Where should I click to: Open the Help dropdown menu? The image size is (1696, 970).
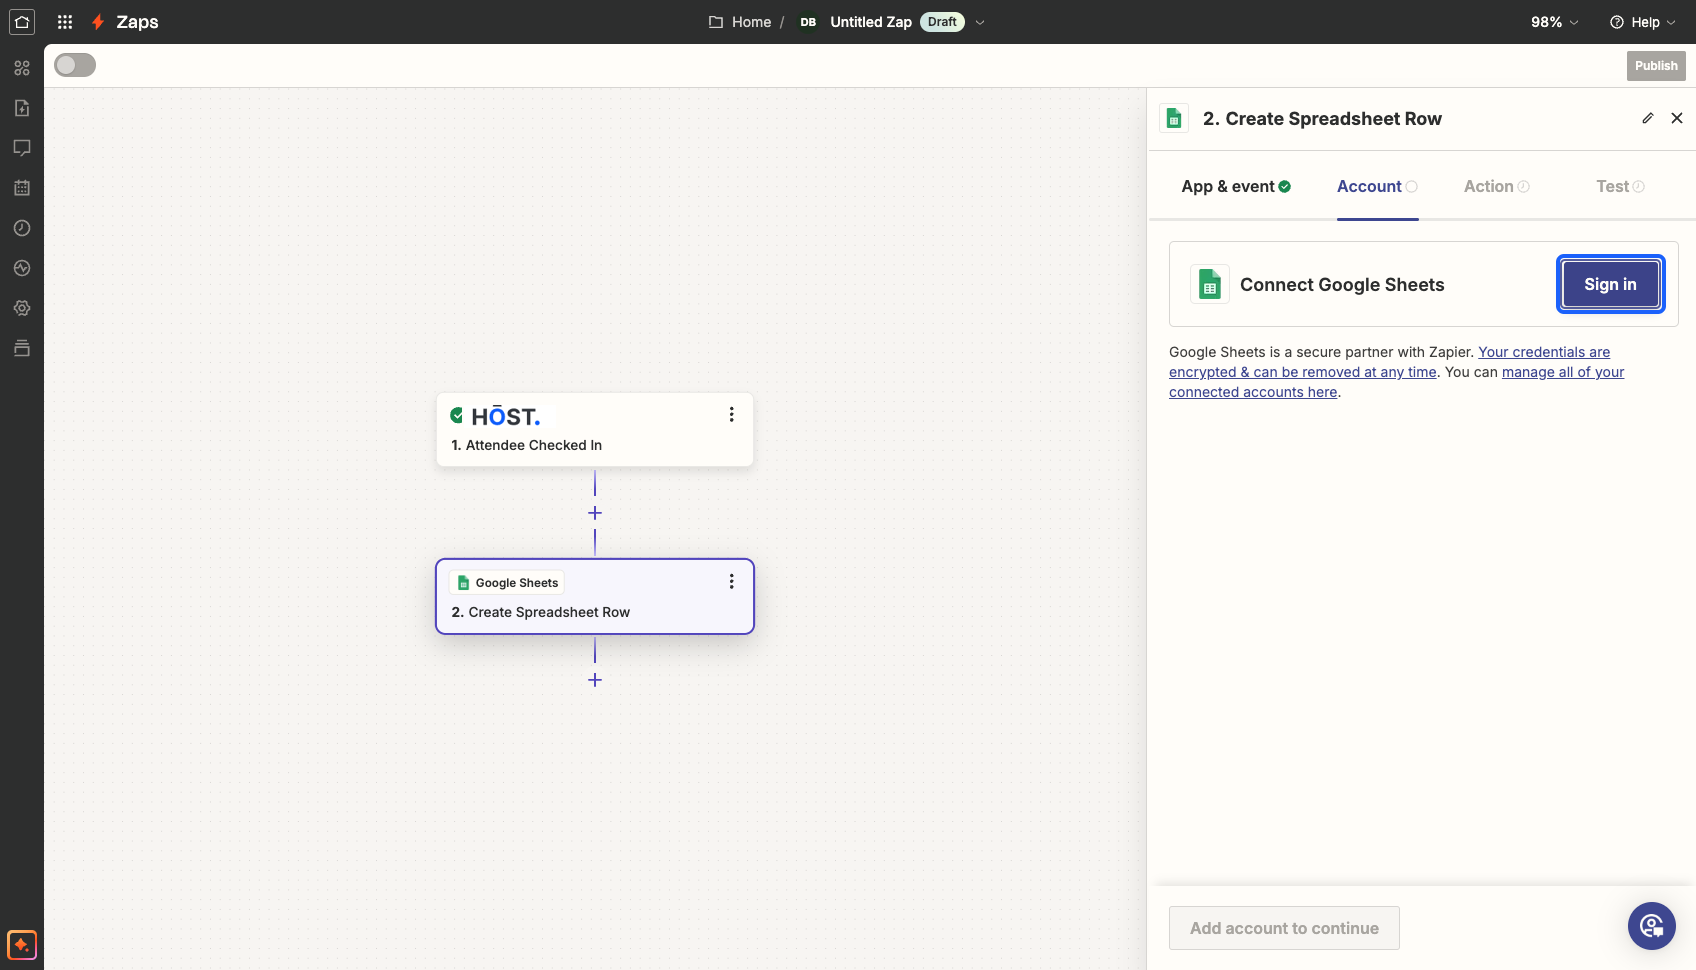coord(1643,22)
